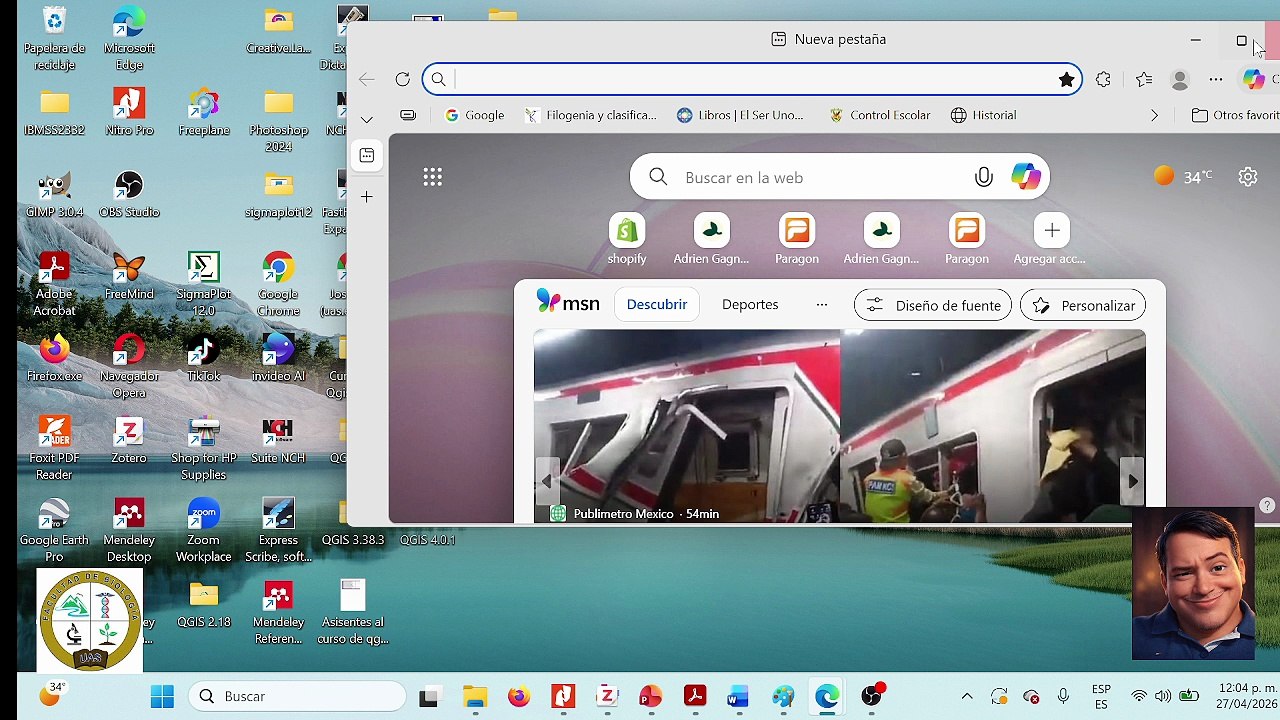Select the Freeplane desktop icon
Viewport: 1280px width, 720px height.
[203, 113]
